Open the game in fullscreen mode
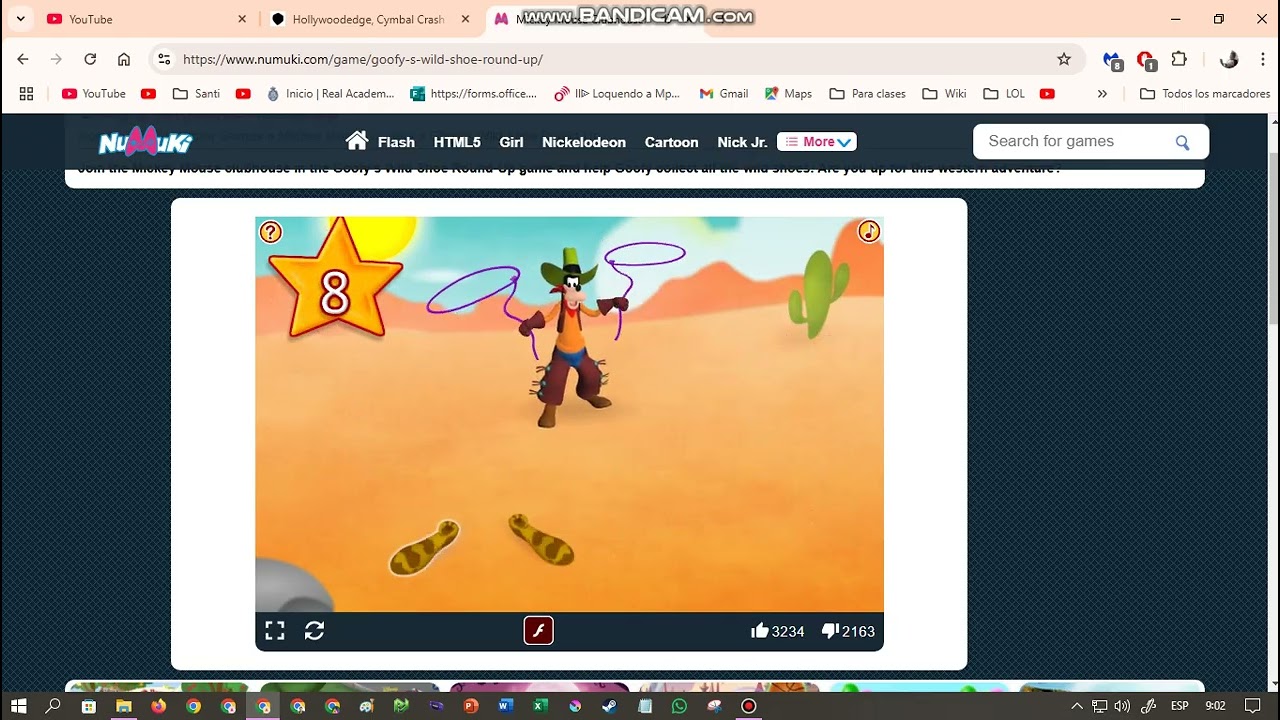Screen dimensions: 1280x720 point(275,631)
